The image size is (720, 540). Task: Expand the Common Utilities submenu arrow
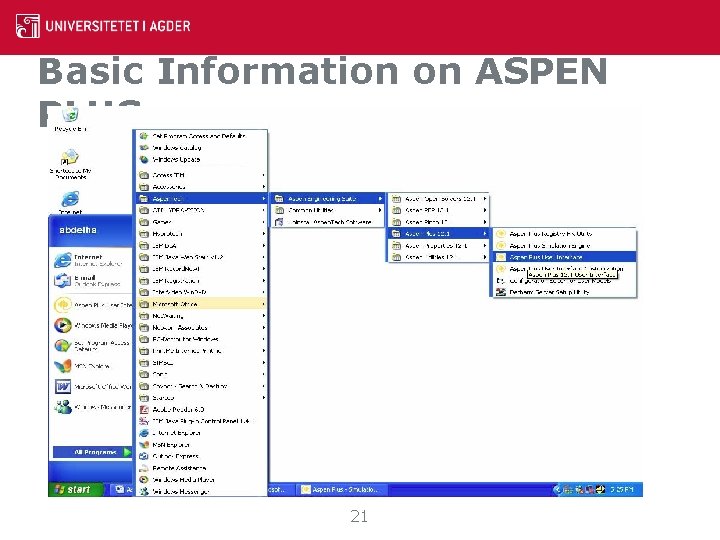tap(380, 210)
